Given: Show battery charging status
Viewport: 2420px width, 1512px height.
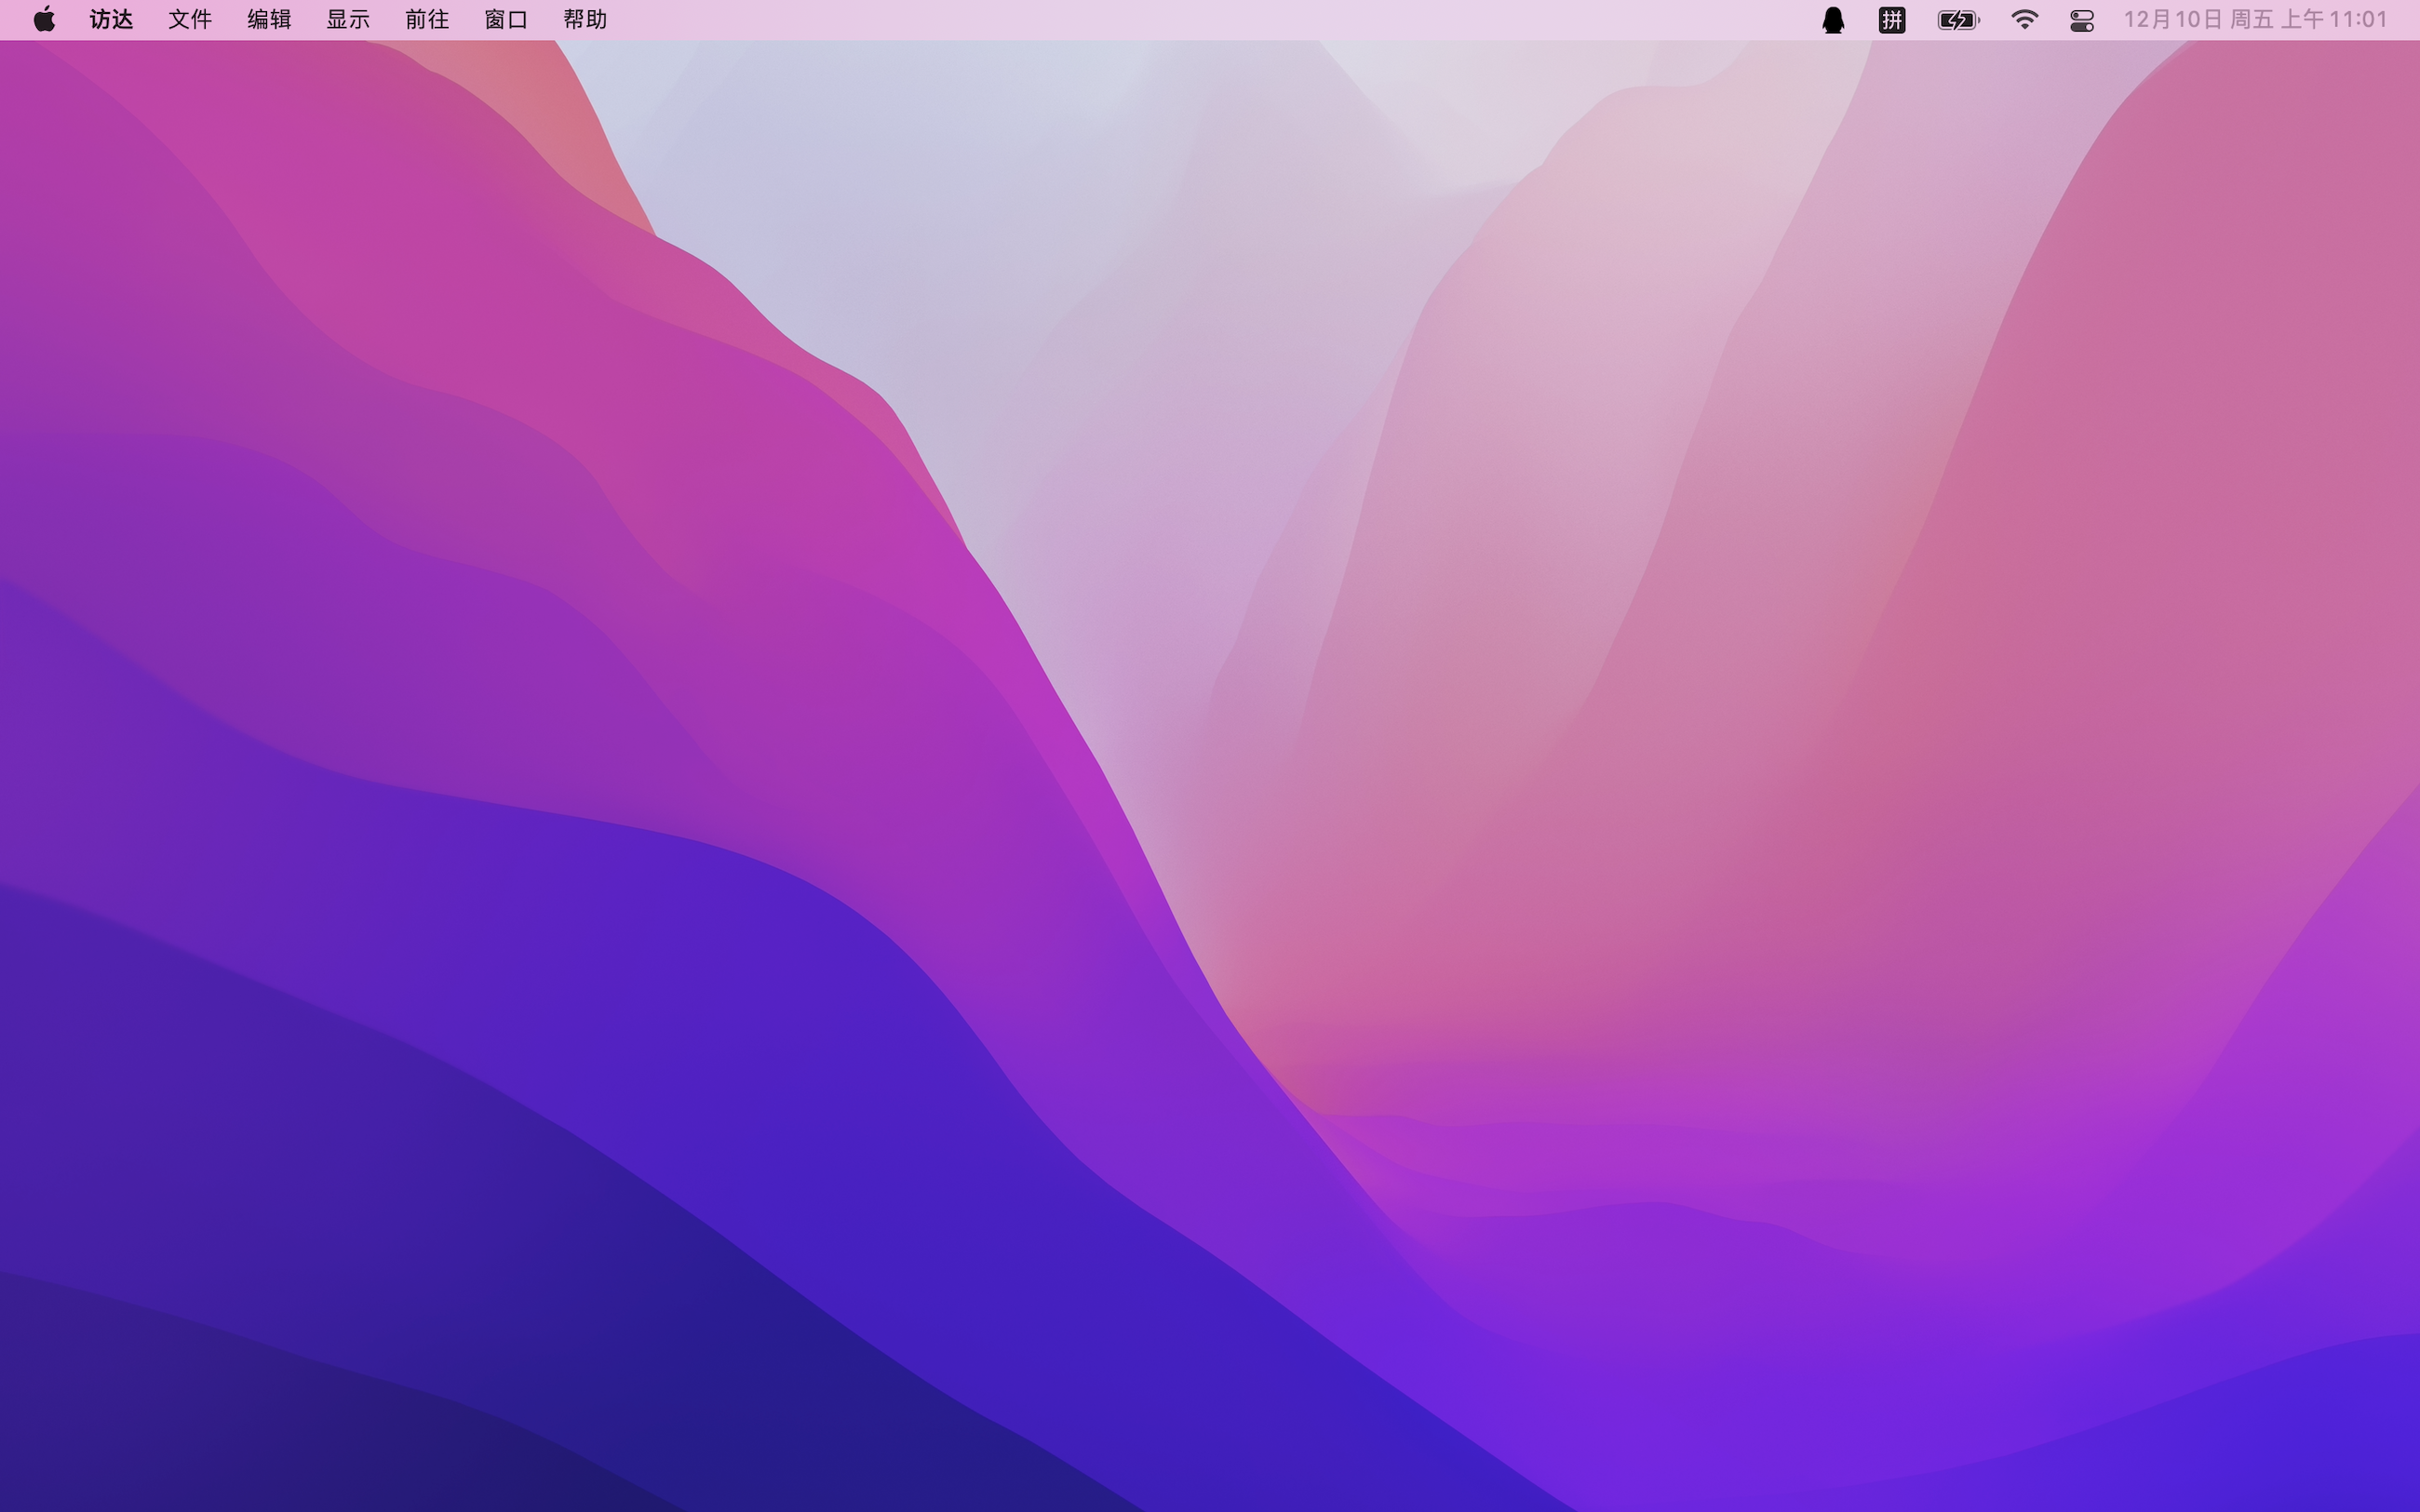Looking at the screenshot, I should point(1957,20).
